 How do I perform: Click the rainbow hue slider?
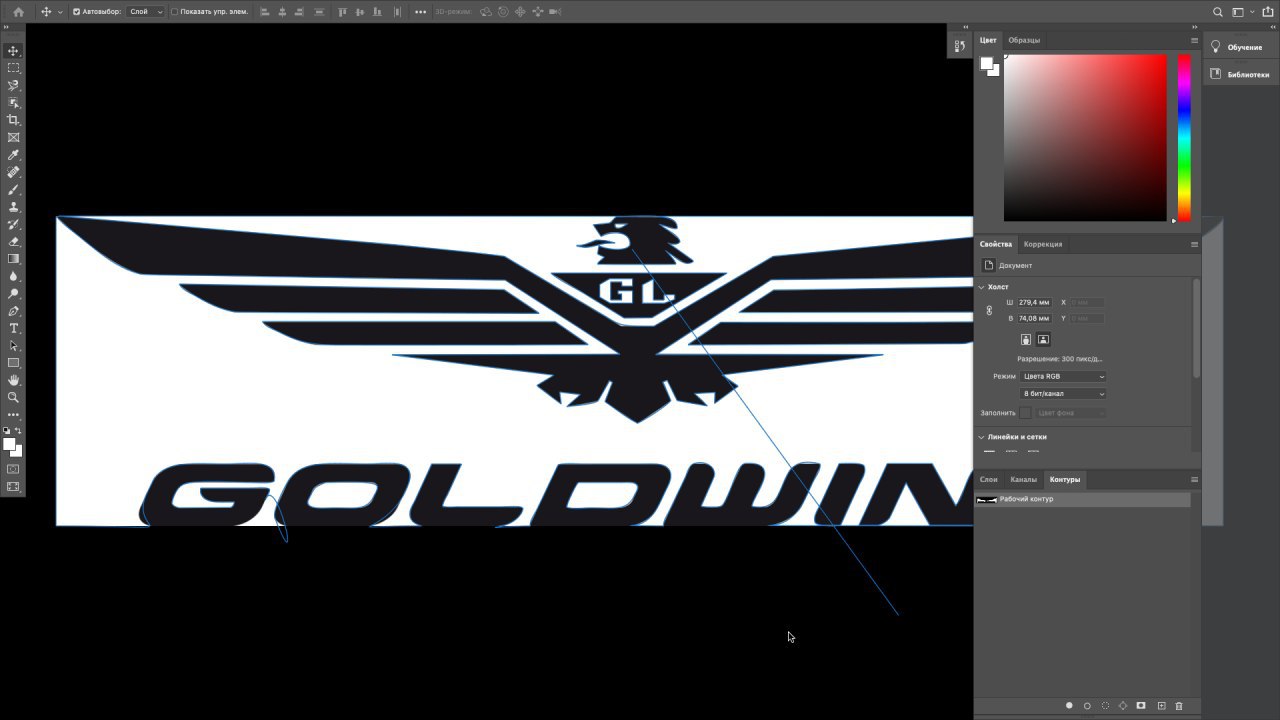point(1184,138)
